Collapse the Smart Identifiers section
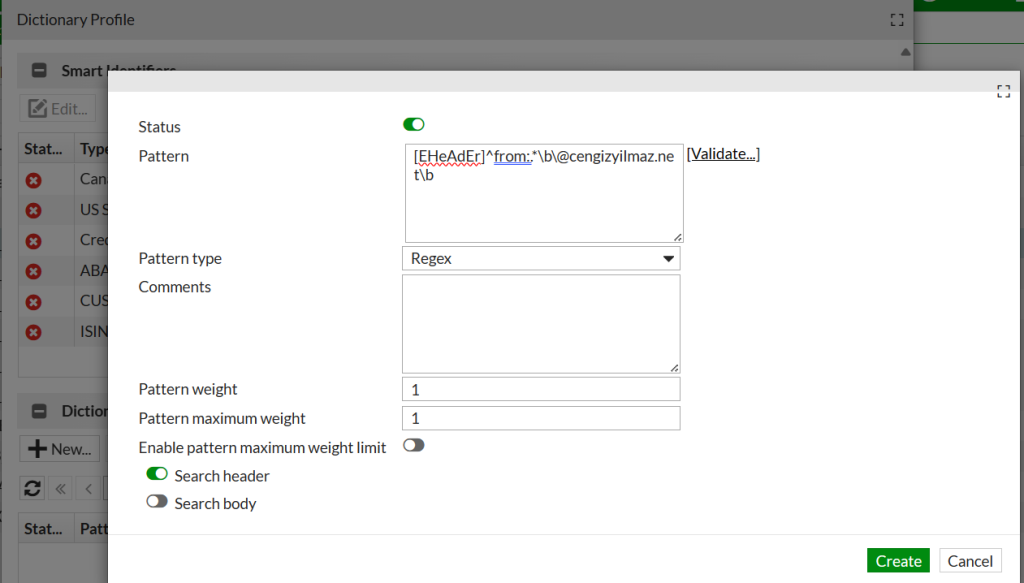Image resolution: width=1024 pixels, height=583 pixels. click(39, 71)
